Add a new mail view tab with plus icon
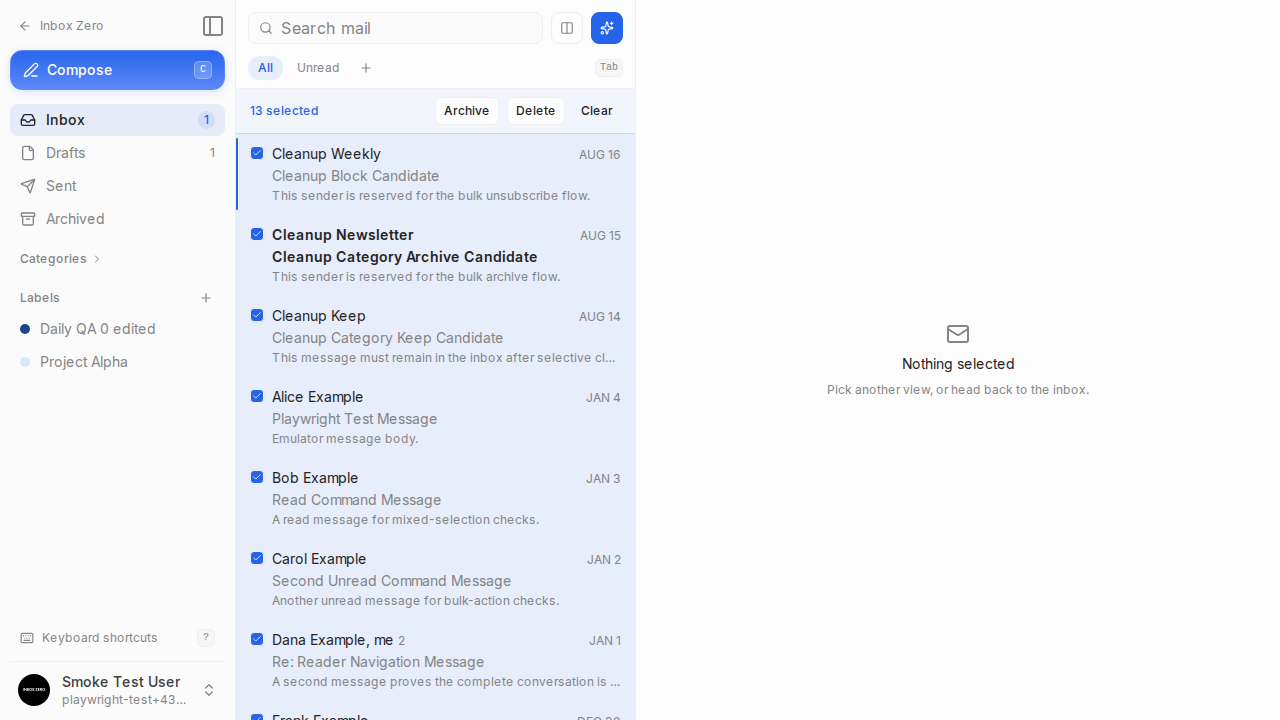The width and height of the screenshot is (1280, 720). (366, 68)
